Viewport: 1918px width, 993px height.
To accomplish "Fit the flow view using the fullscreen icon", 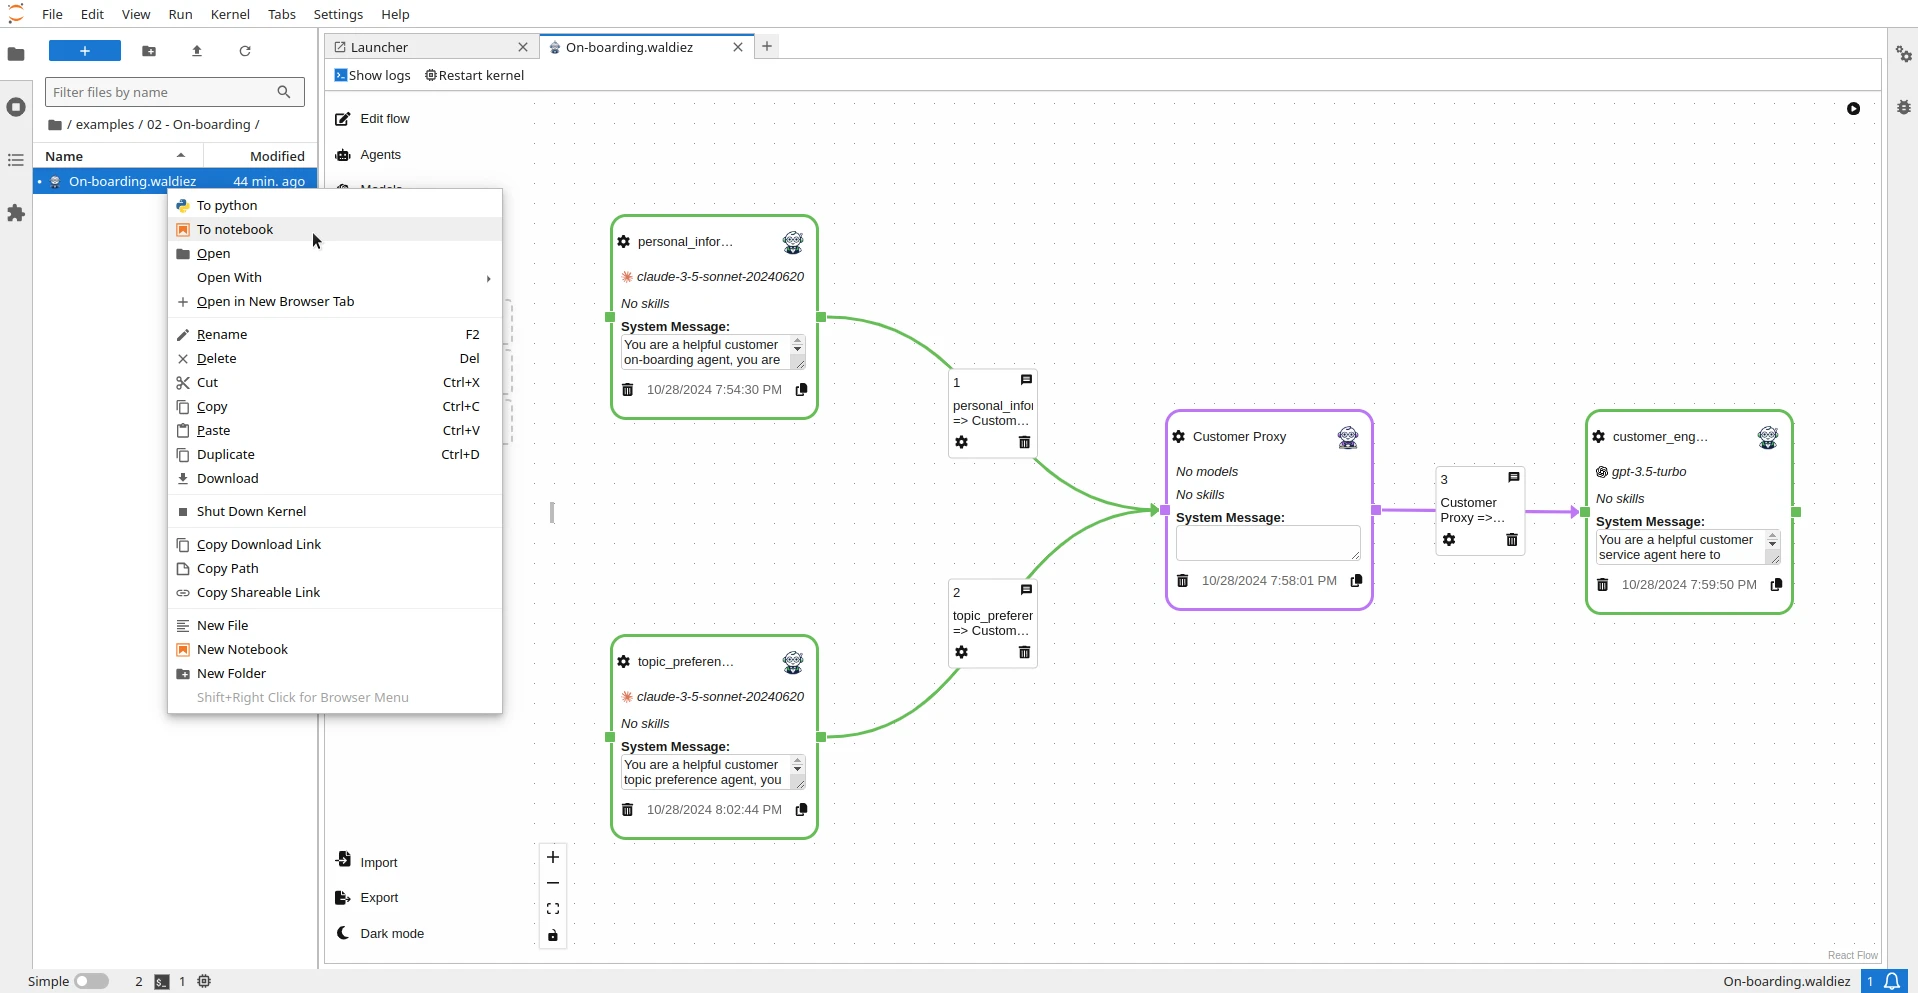I will tap(552, 909).
